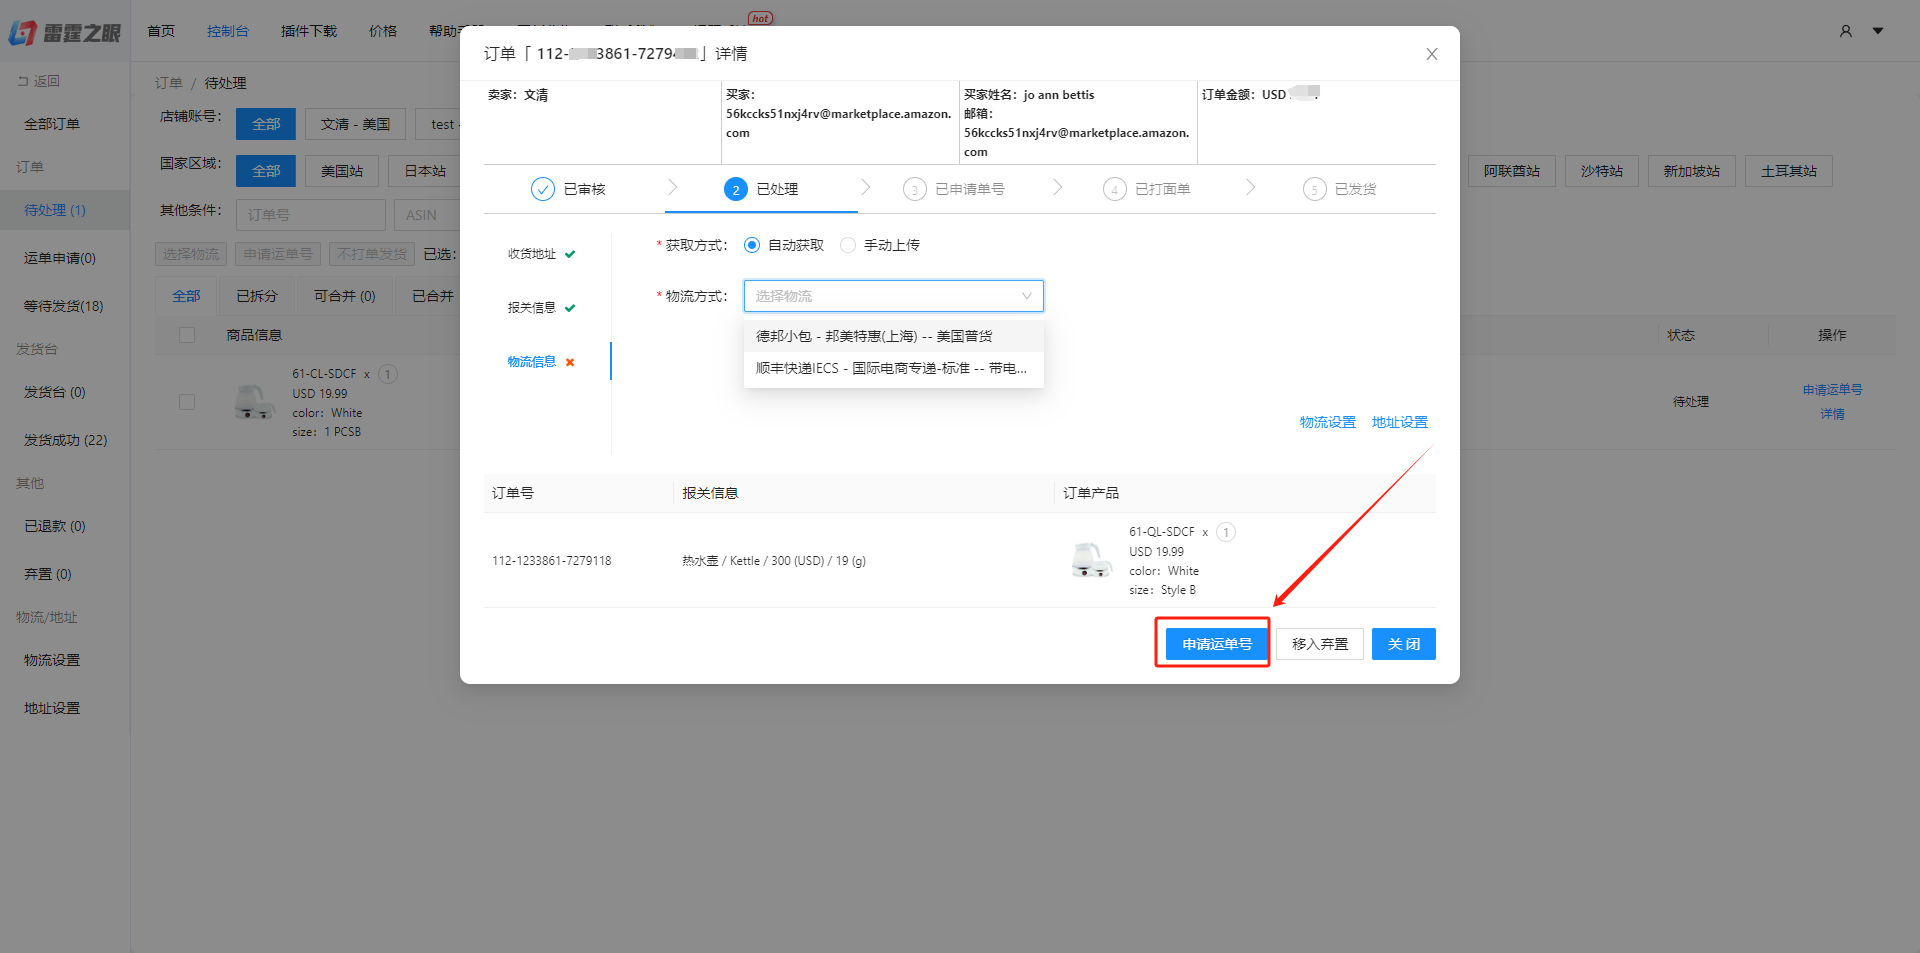Open the 控制台 menu
The height and width of the screenshot is (953, 1920).
coord(228,31)
